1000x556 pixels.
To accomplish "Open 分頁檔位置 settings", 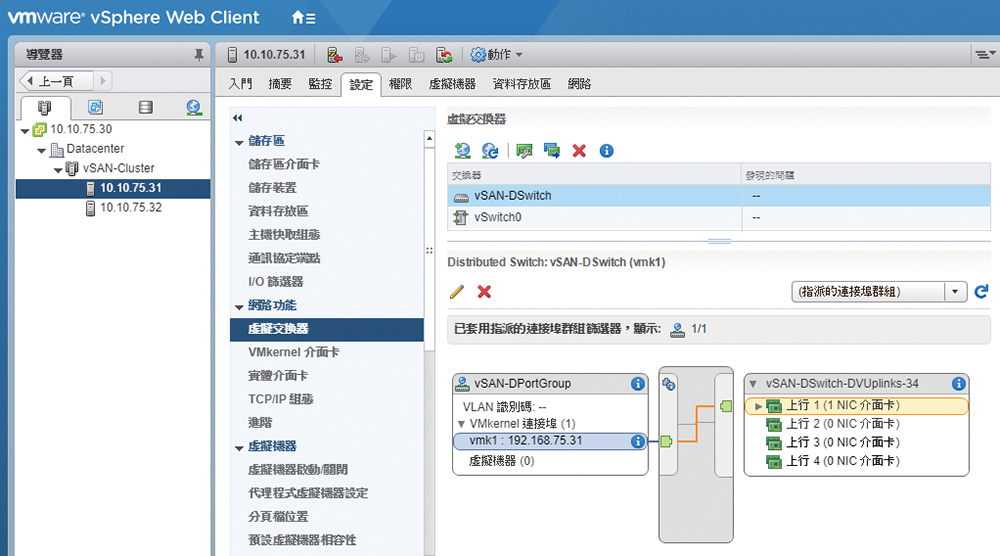I will (x=278, y=516).
